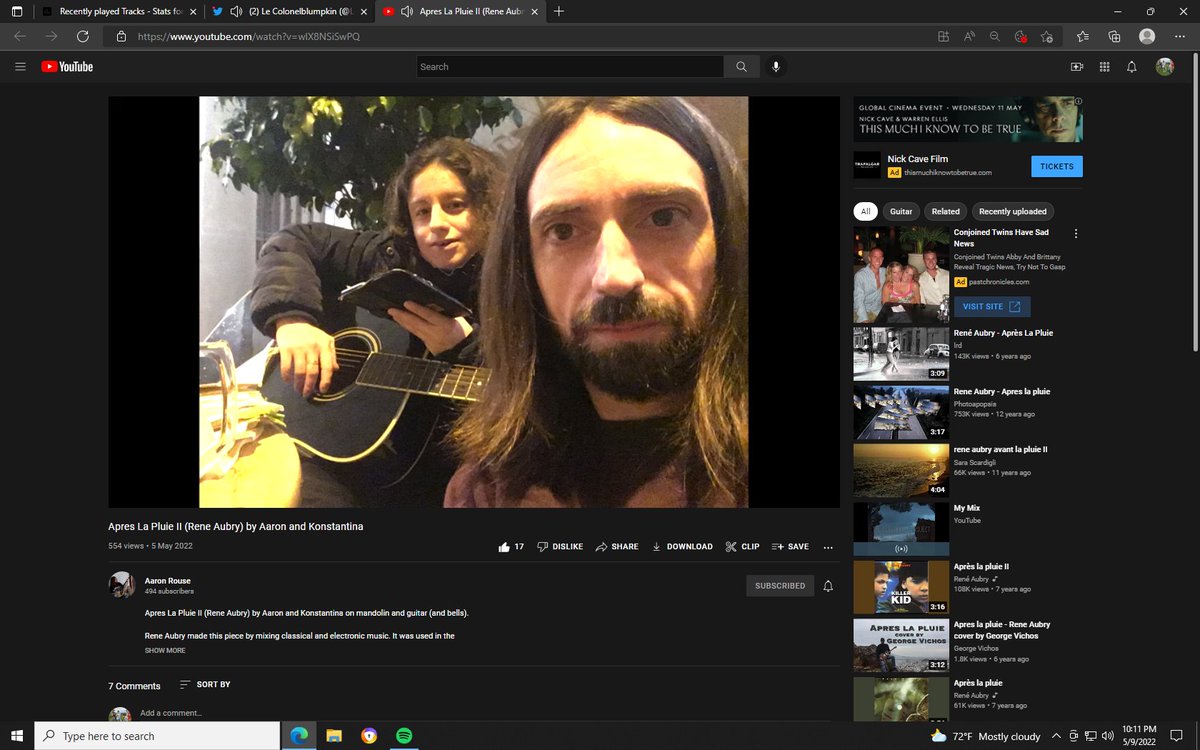Select the Recently uploaded filter chip

pyautogui.click(x=1012, y=211)
